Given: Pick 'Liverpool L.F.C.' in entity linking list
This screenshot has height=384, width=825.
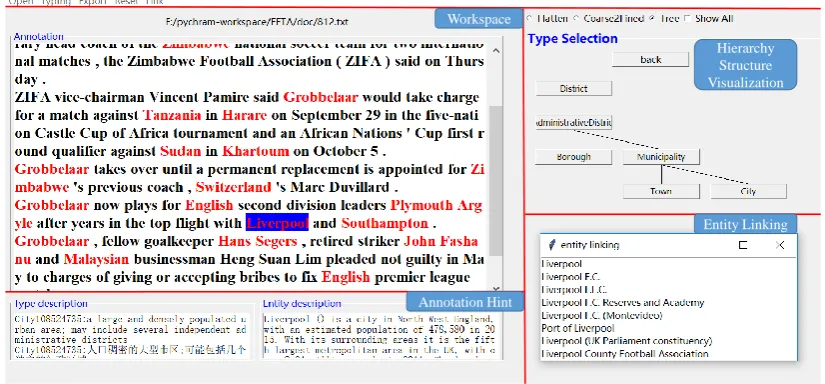Looking at the screenshot, I should click(x=574, y=289).
